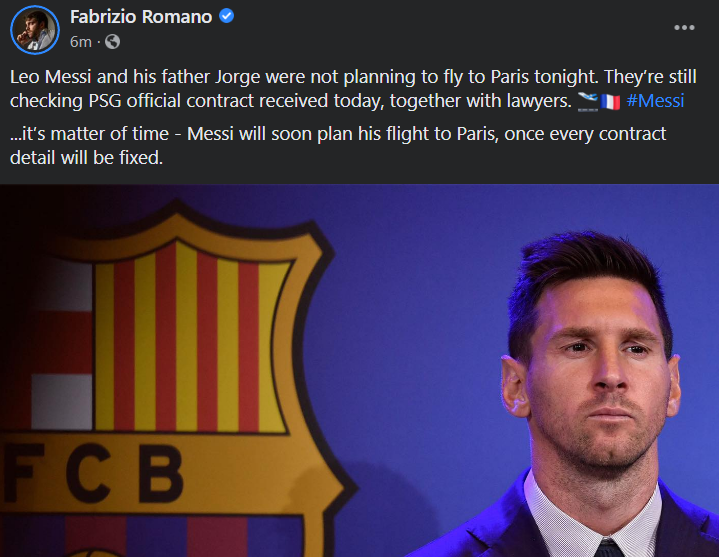This screenshot has height=557, width=719.
Task: Click the word PSG in the post
Action: (x=105, y=101)
